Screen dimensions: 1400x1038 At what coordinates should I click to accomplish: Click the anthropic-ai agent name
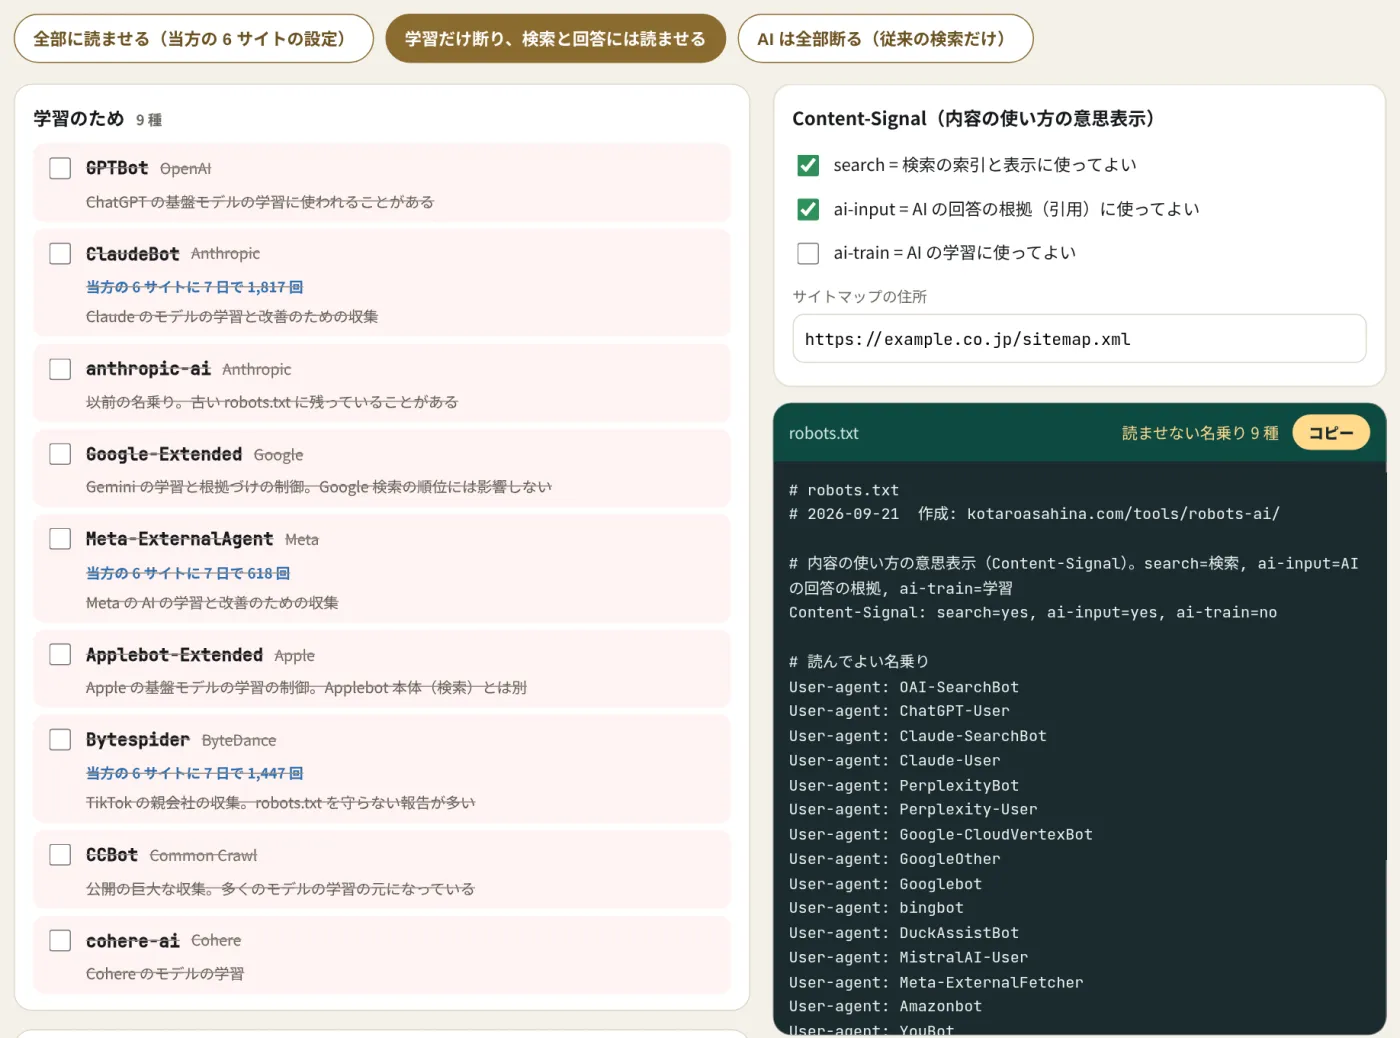point(148,369)
